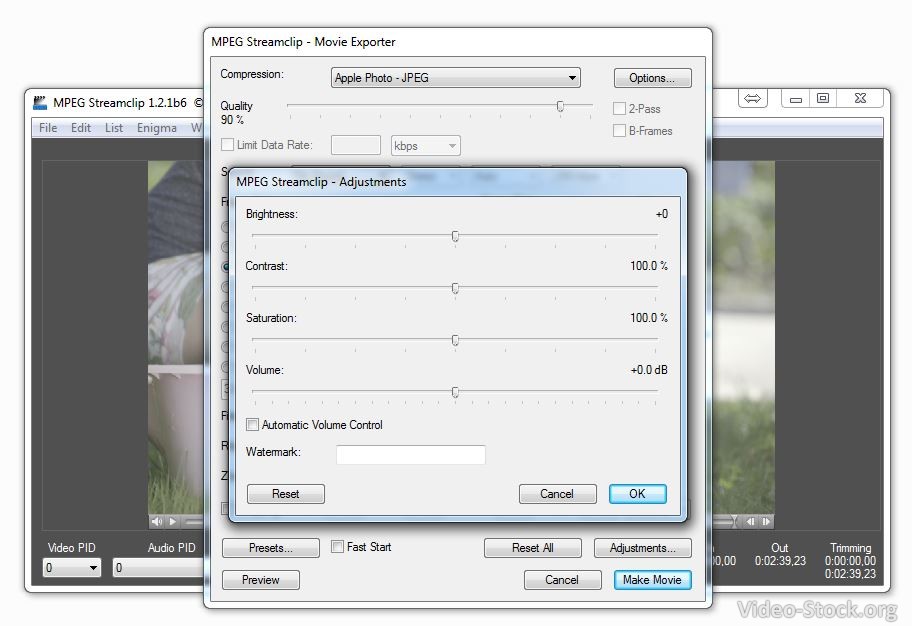Open the File menu in main window

pos(48,128)
